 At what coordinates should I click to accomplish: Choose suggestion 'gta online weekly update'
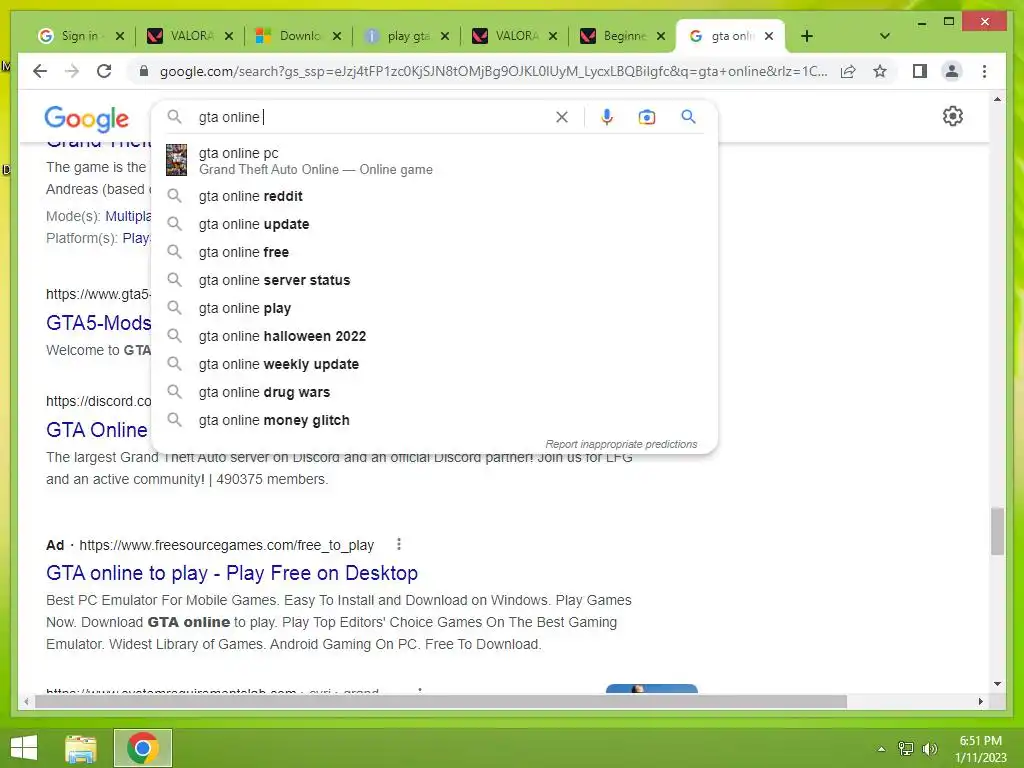tap(434, 364)
